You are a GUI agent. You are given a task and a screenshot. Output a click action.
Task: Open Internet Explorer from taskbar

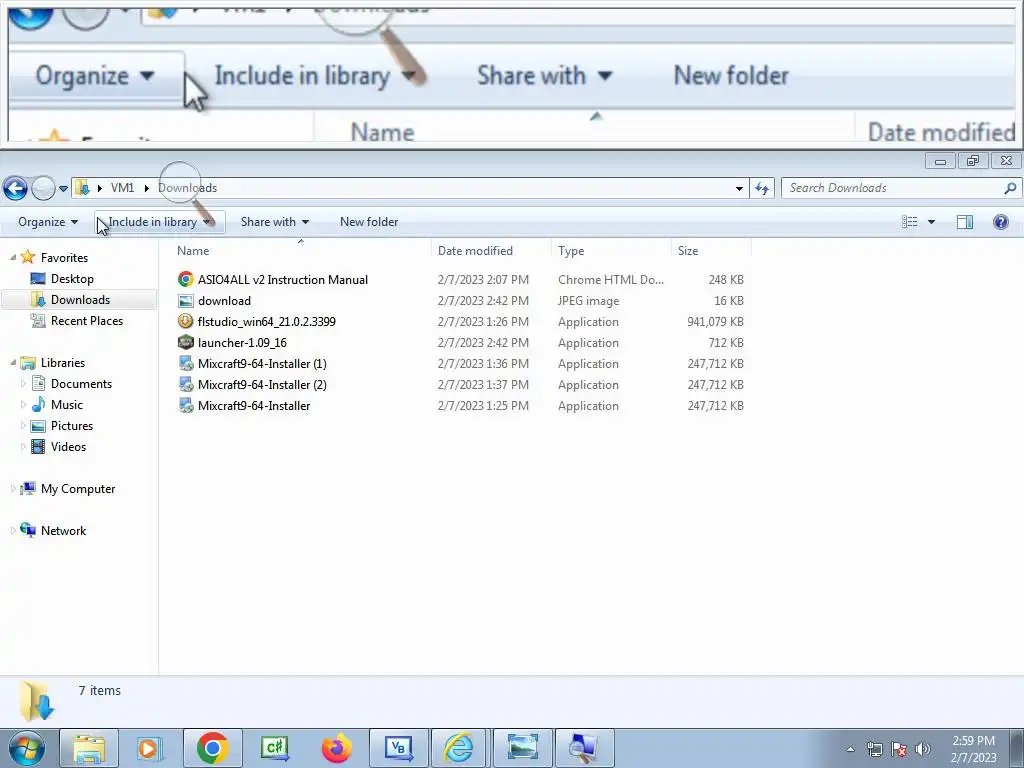point(460,748)
